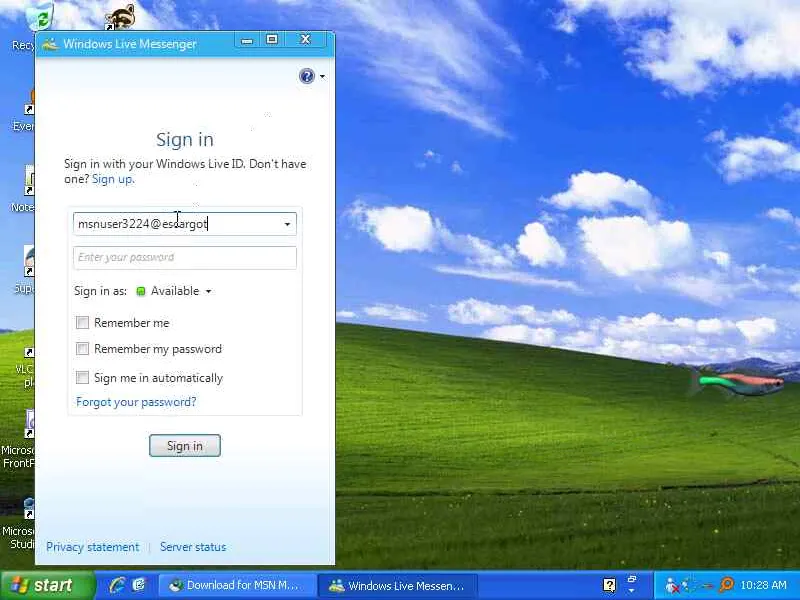Screen dimensions: 800x600
Task: Open the Server status link
Action: pos(193,547)
